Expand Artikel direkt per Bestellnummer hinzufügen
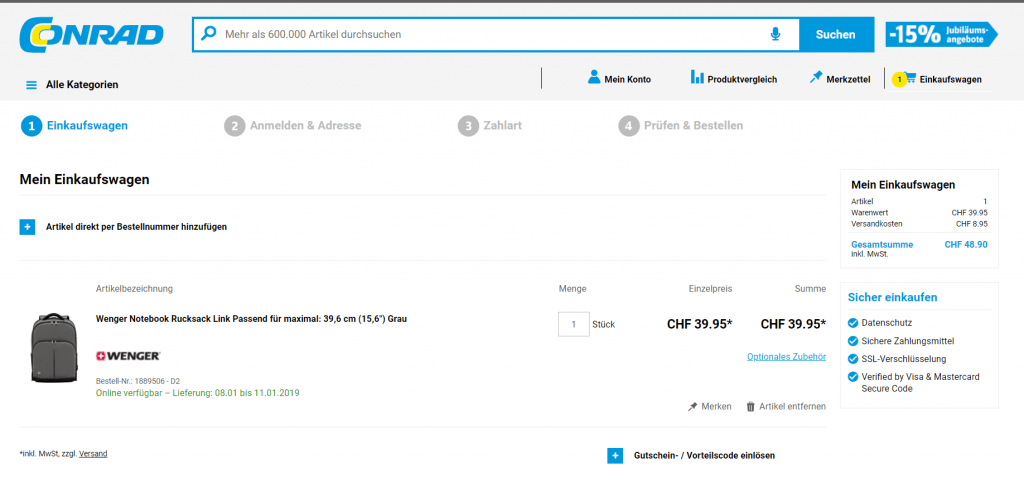 [x=27, y=227]
